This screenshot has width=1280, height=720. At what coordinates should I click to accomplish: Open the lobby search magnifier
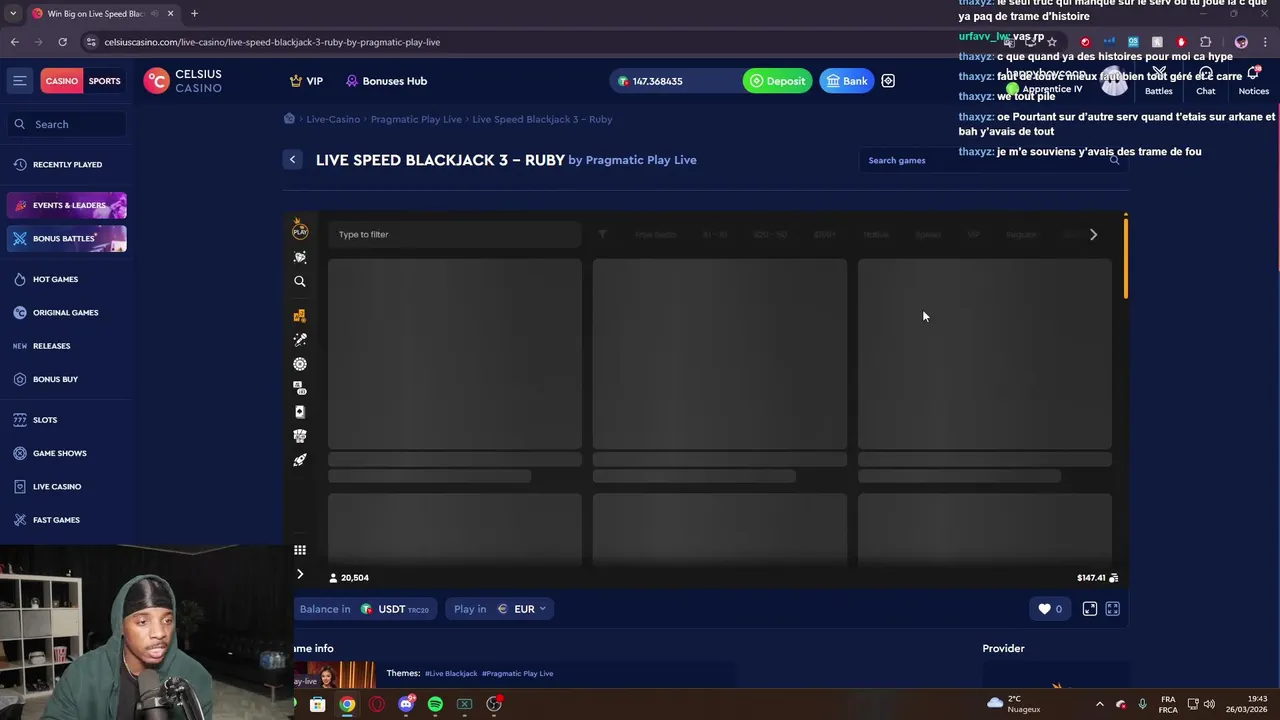coord(300,282)
